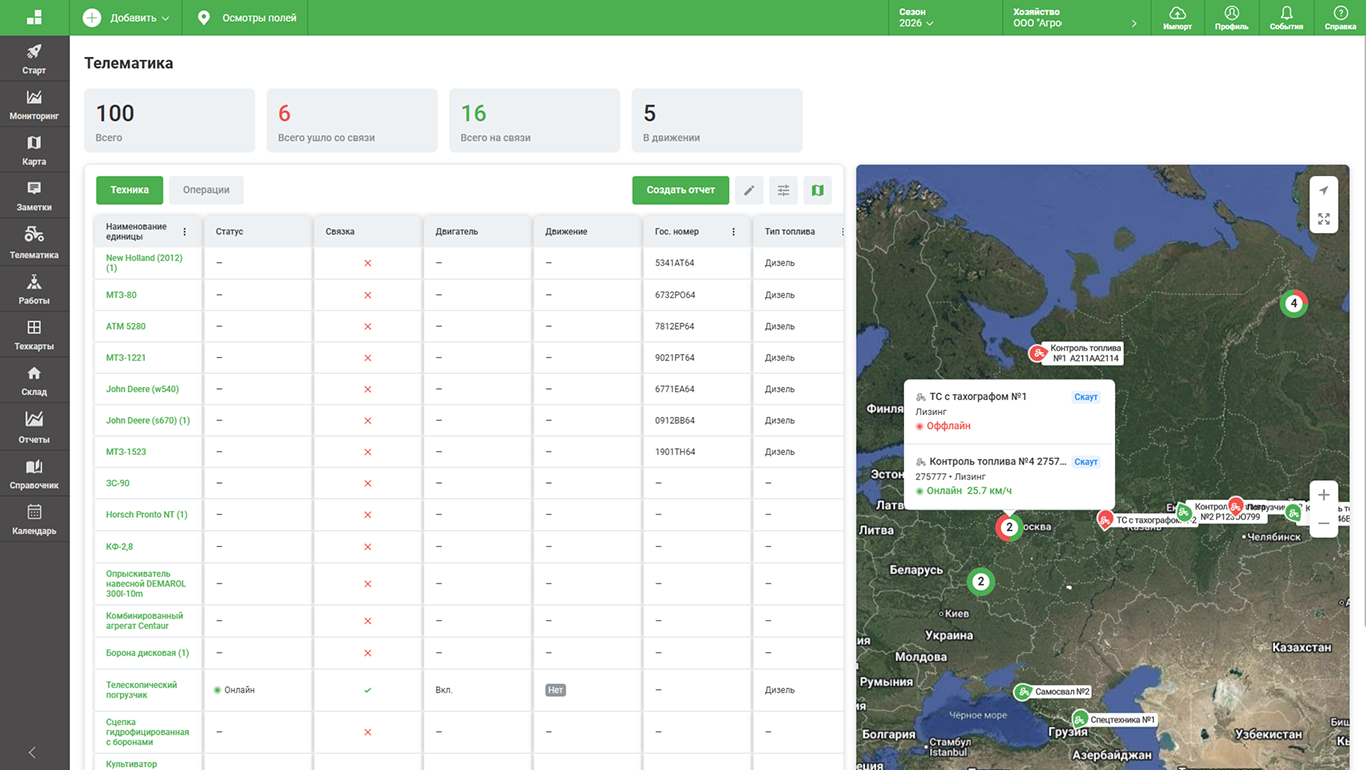Click the cluster marker labeled 4
The width and height of the screenshot is (1366, 770).
1294,303
